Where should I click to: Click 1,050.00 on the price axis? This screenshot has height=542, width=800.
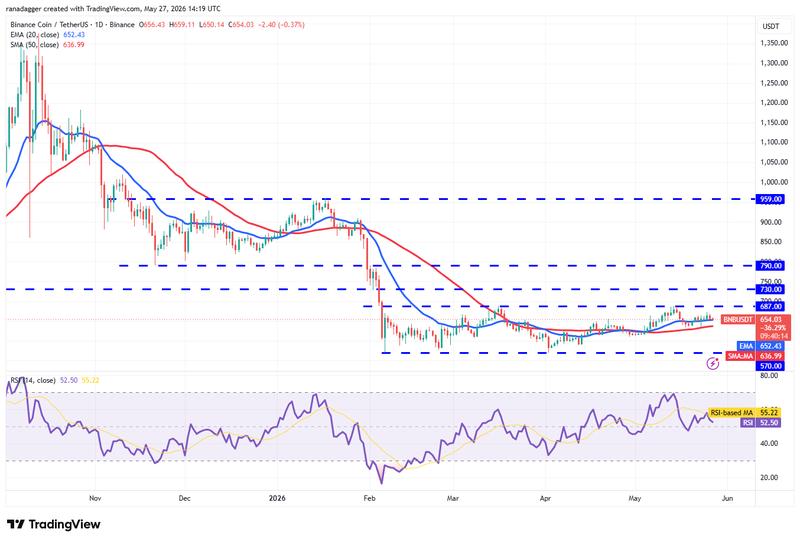pos(774,162)
